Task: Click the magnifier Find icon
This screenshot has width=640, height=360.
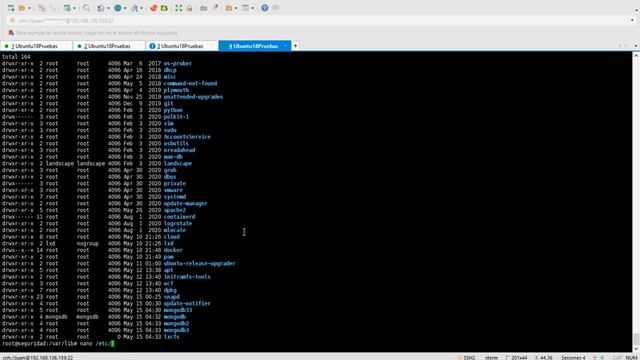Action: click(x=87, y=8)
